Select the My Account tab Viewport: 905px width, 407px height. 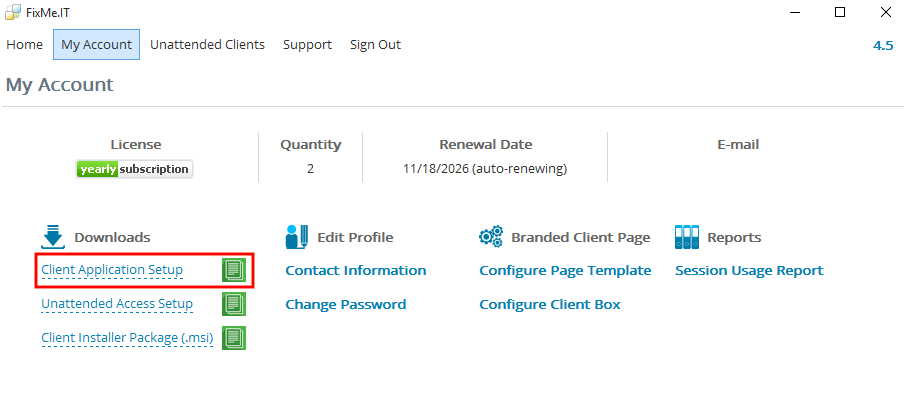[x=96, y=44]
